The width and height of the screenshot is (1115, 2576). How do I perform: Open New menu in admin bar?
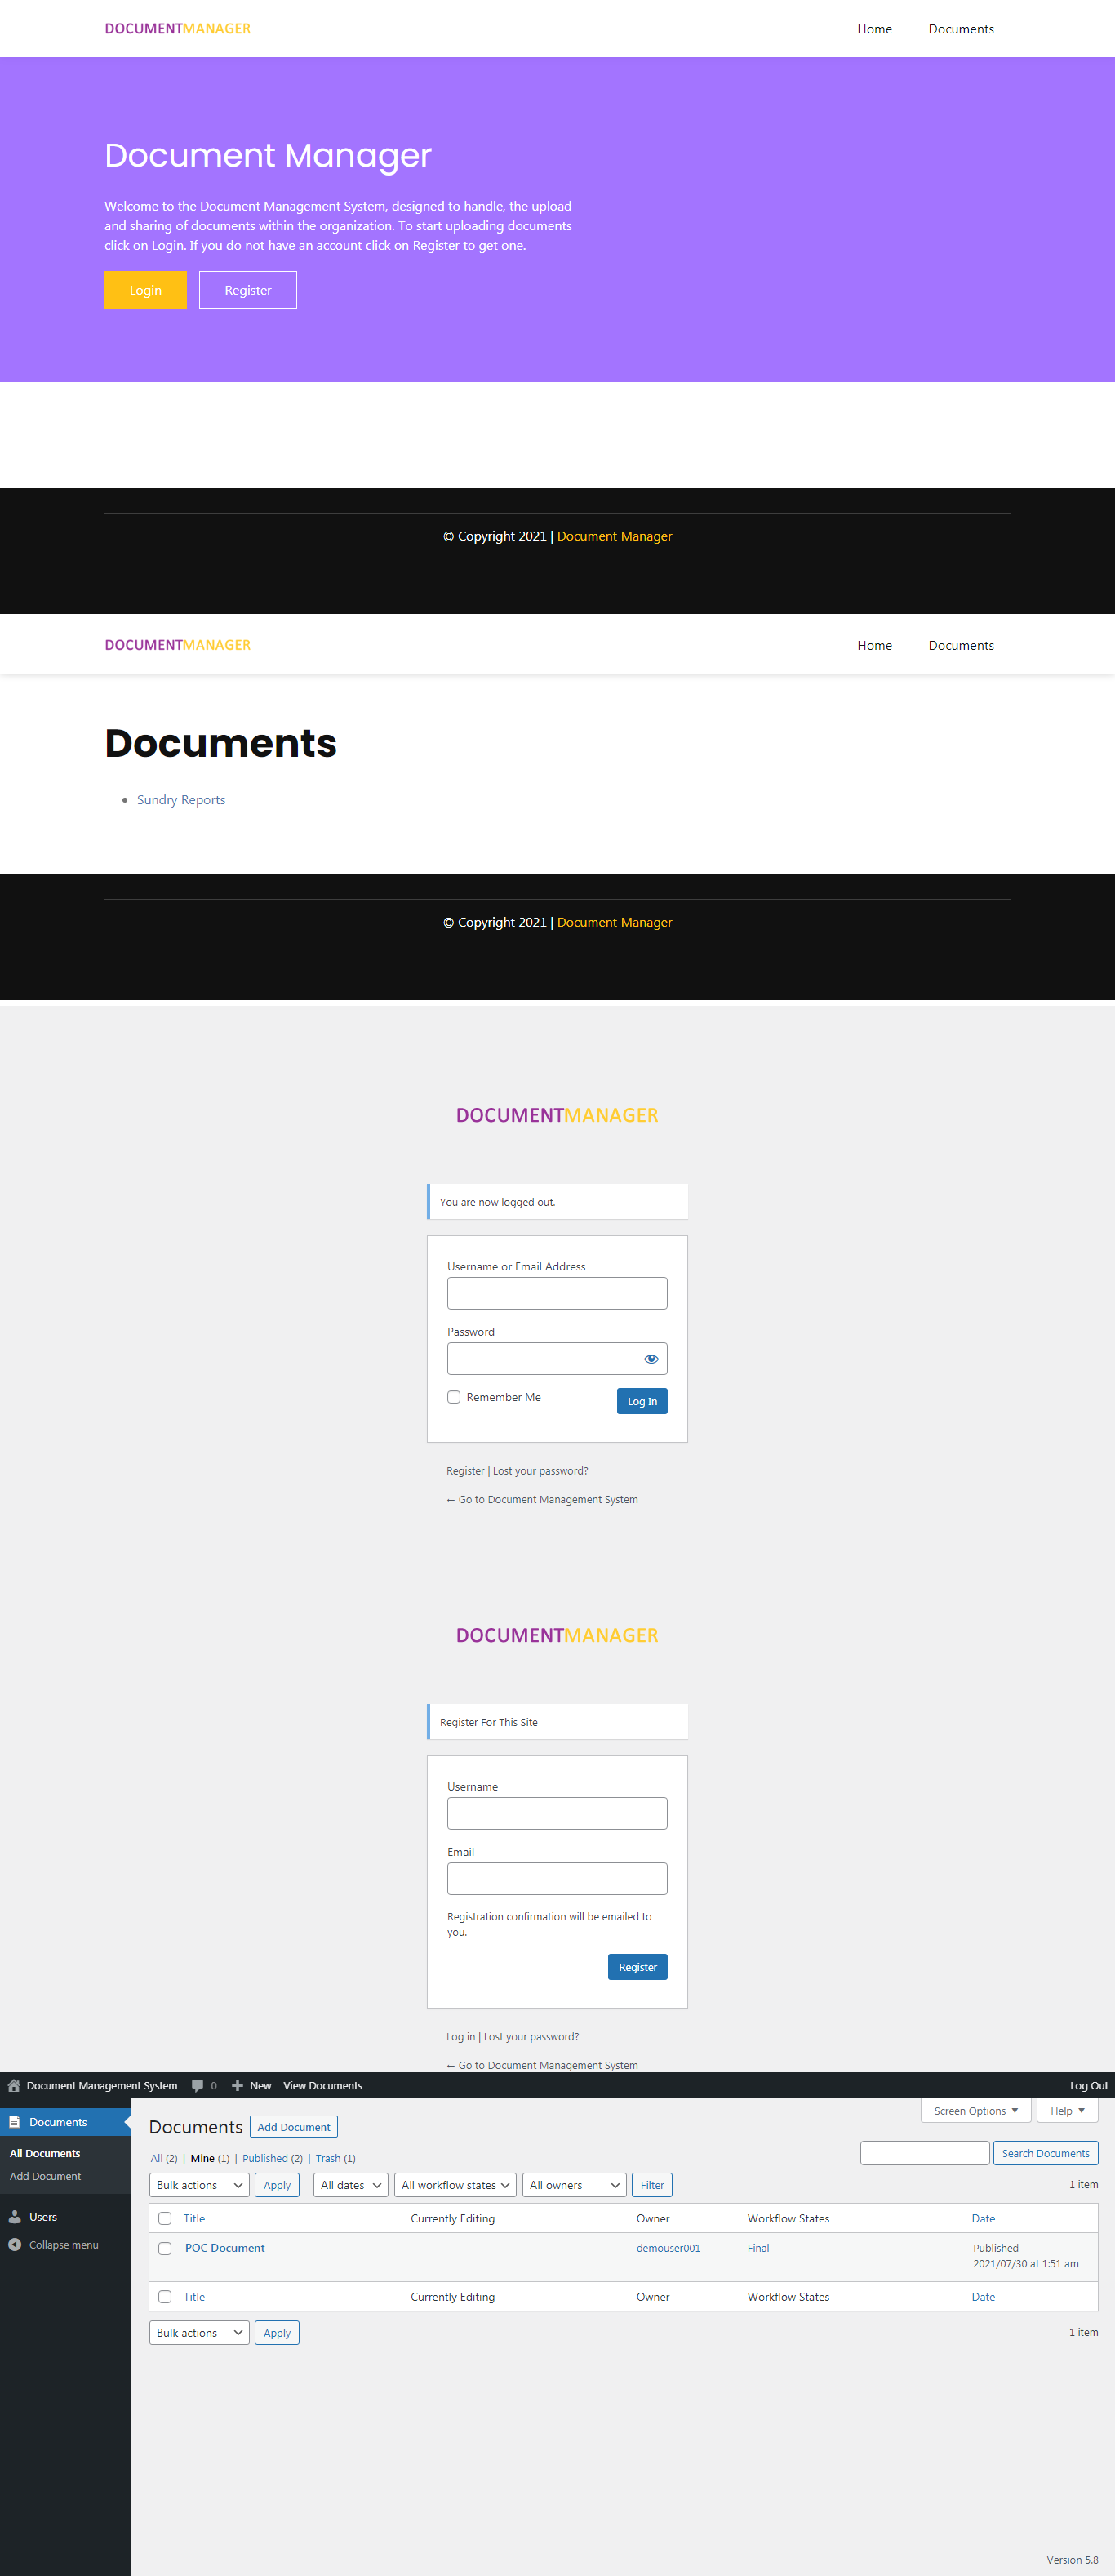point(251,2085)
